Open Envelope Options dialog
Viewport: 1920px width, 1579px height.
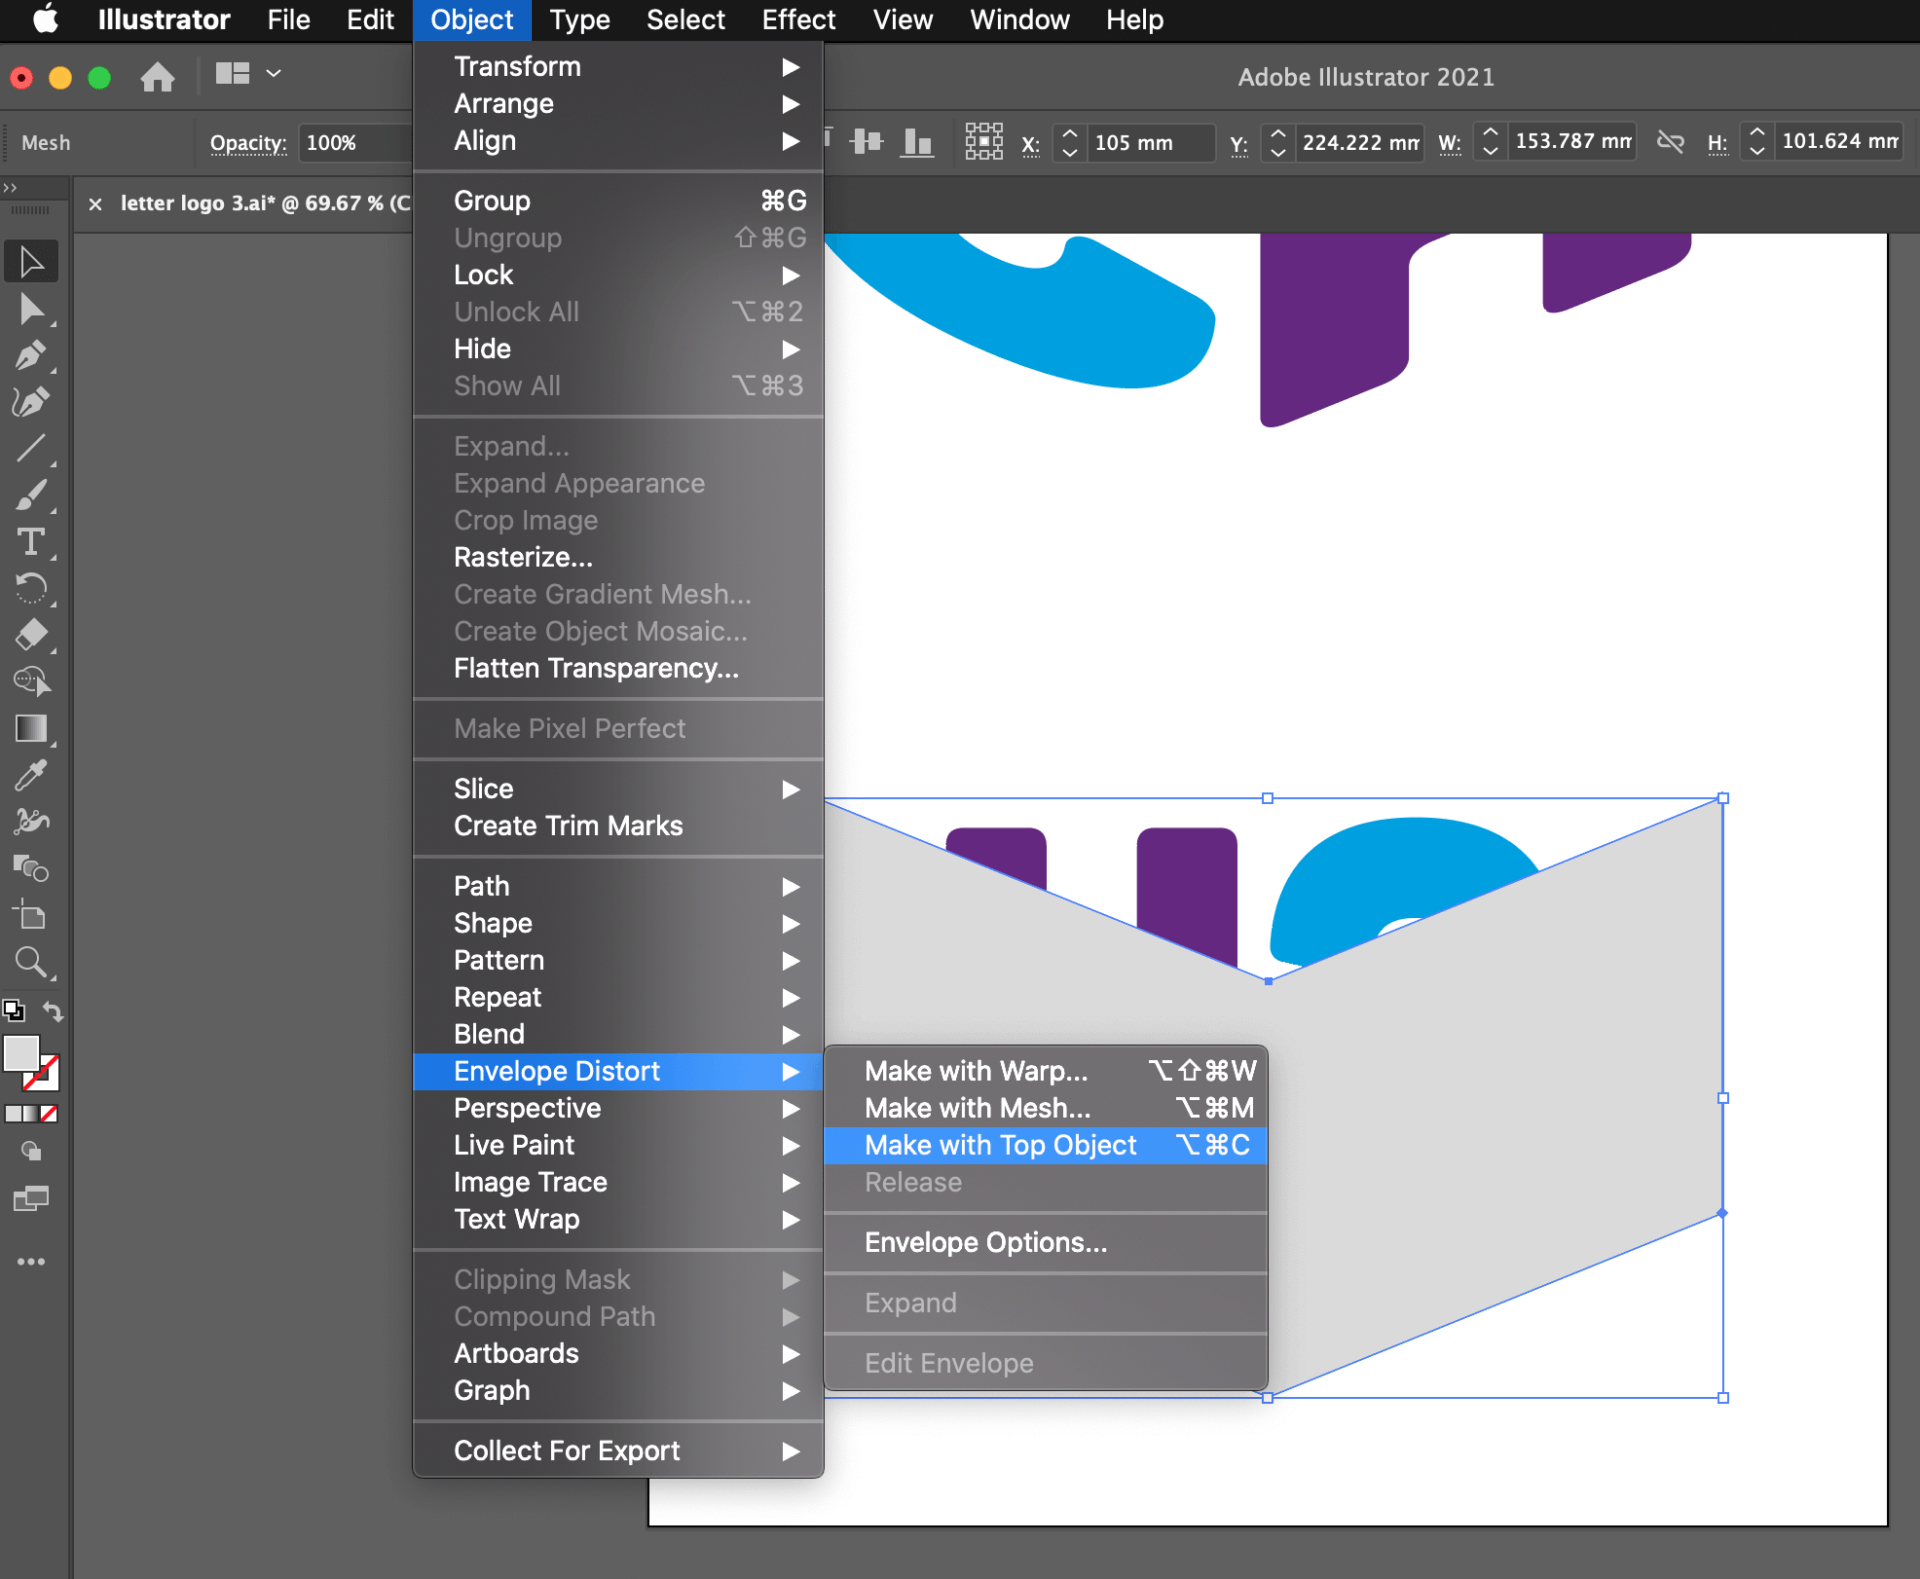click(x=1045, y=1242)
